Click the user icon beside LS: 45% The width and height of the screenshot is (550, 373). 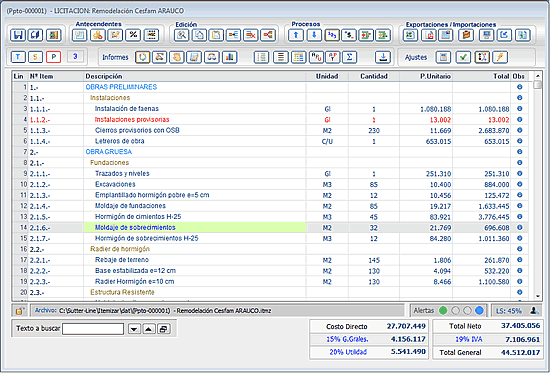coord(535,311)
